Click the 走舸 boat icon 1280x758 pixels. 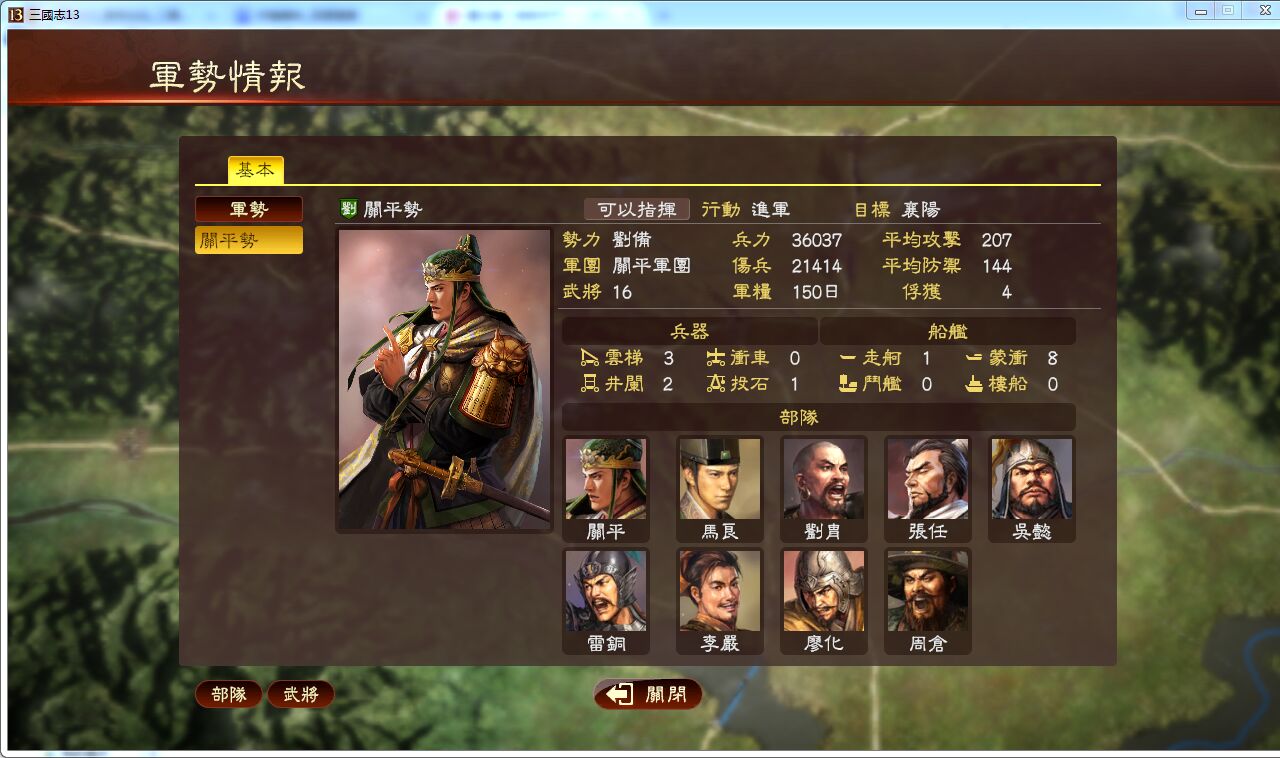point(848,358)
